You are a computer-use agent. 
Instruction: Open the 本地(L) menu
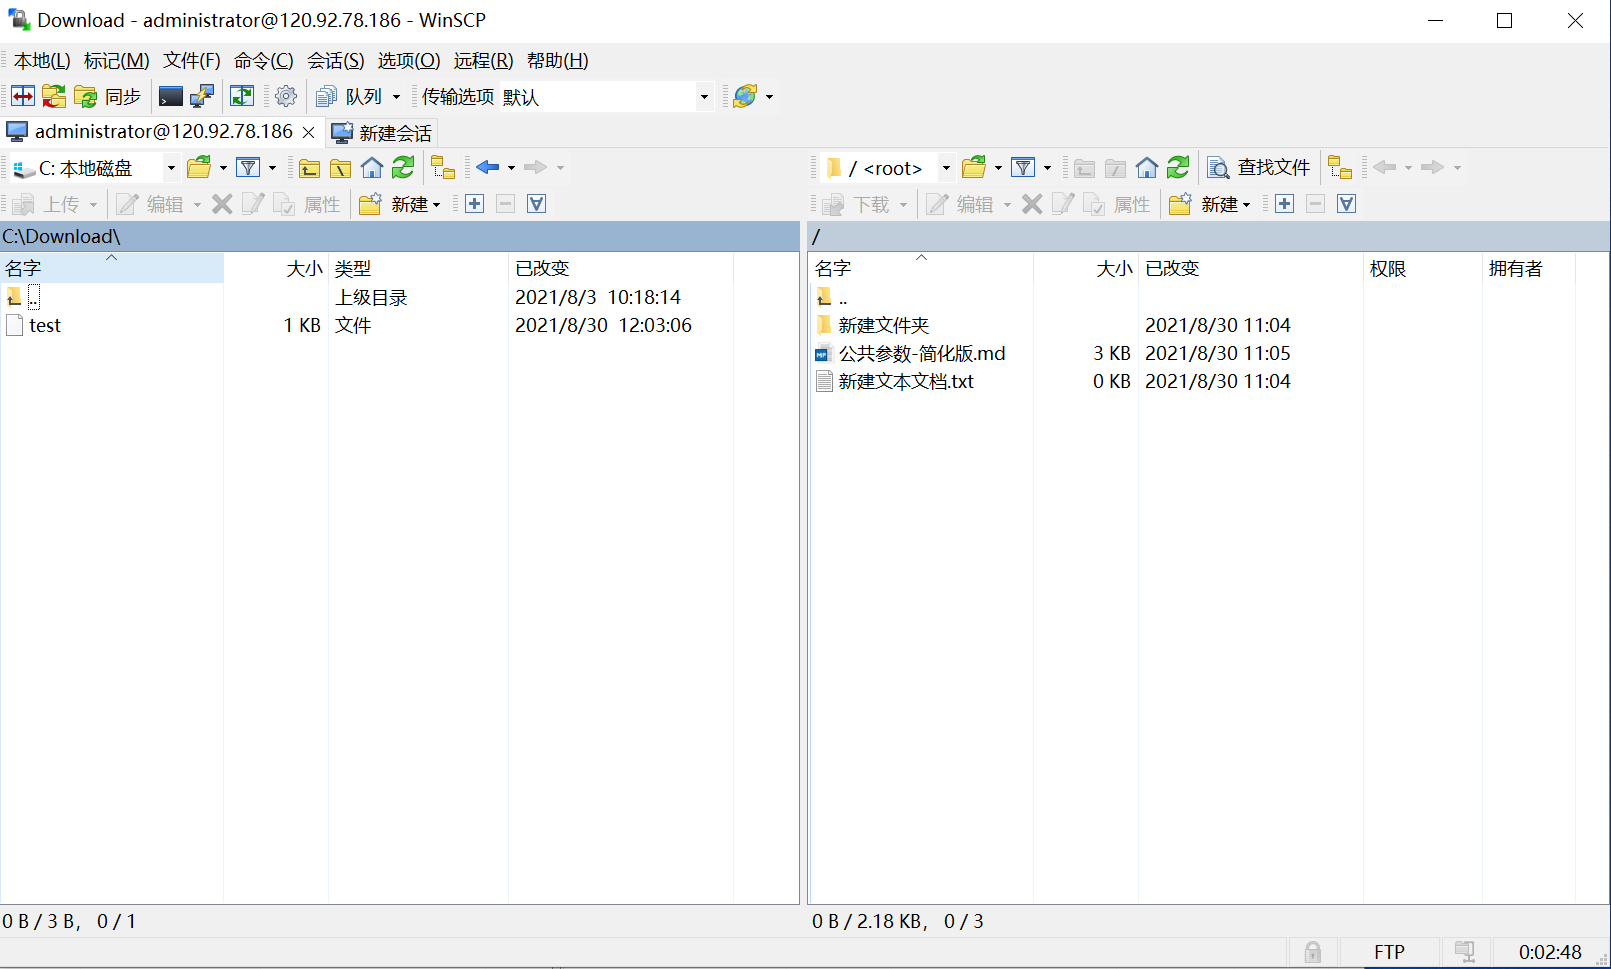pos(42,61)
